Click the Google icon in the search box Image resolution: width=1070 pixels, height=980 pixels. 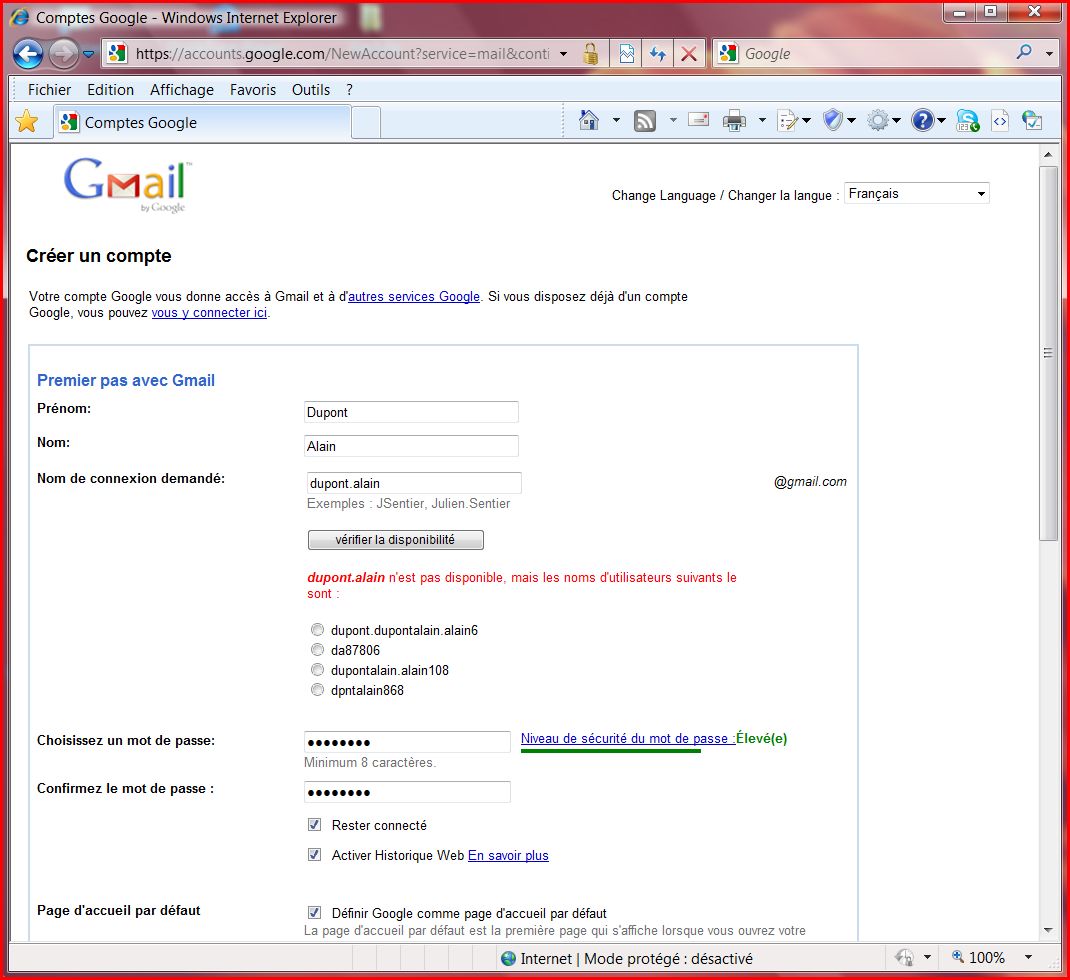[x=728, y=53]
